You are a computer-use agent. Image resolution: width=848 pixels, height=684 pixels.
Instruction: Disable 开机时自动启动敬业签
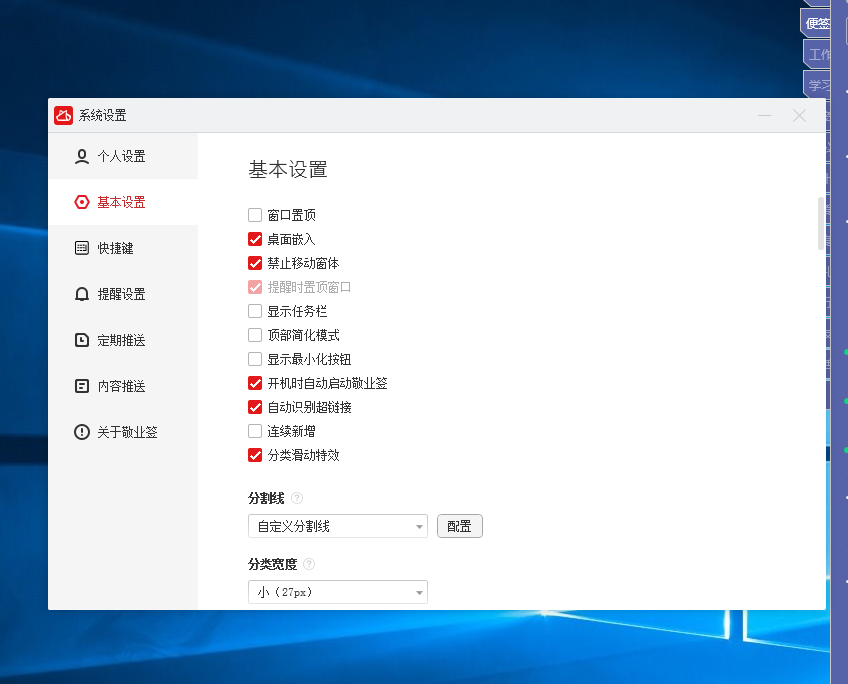pos(255,383)
